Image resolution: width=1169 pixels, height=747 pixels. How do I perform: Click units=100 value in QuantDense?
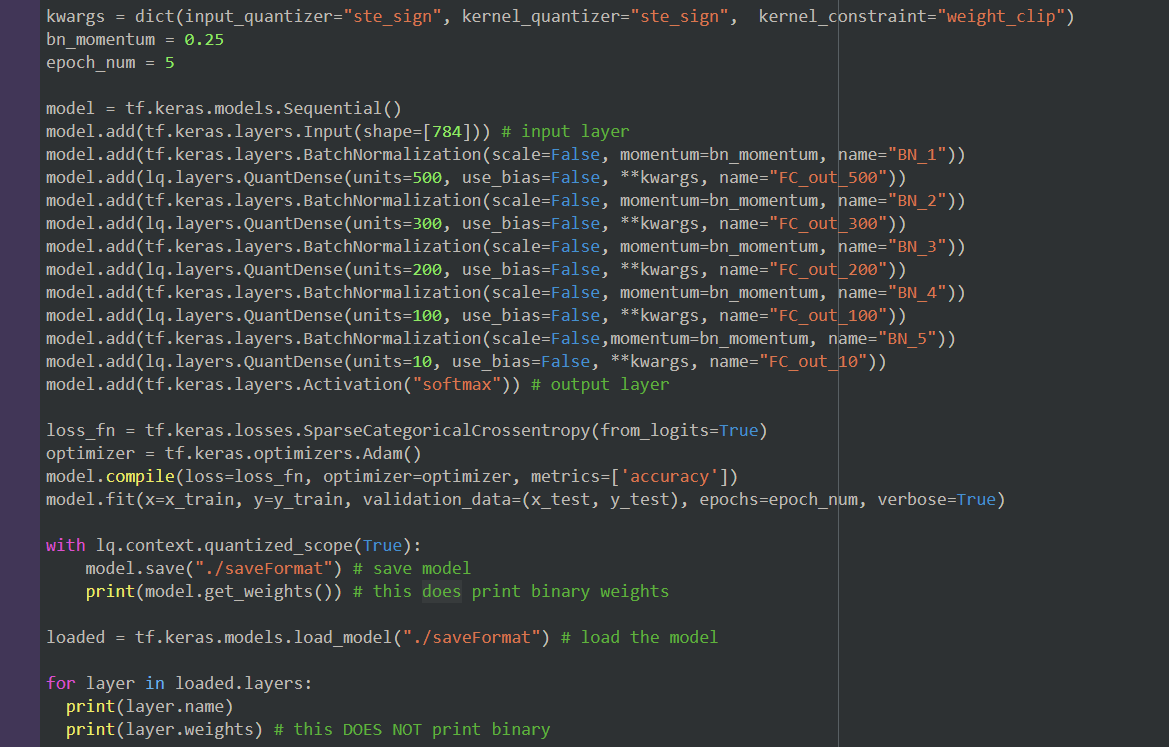427,316
